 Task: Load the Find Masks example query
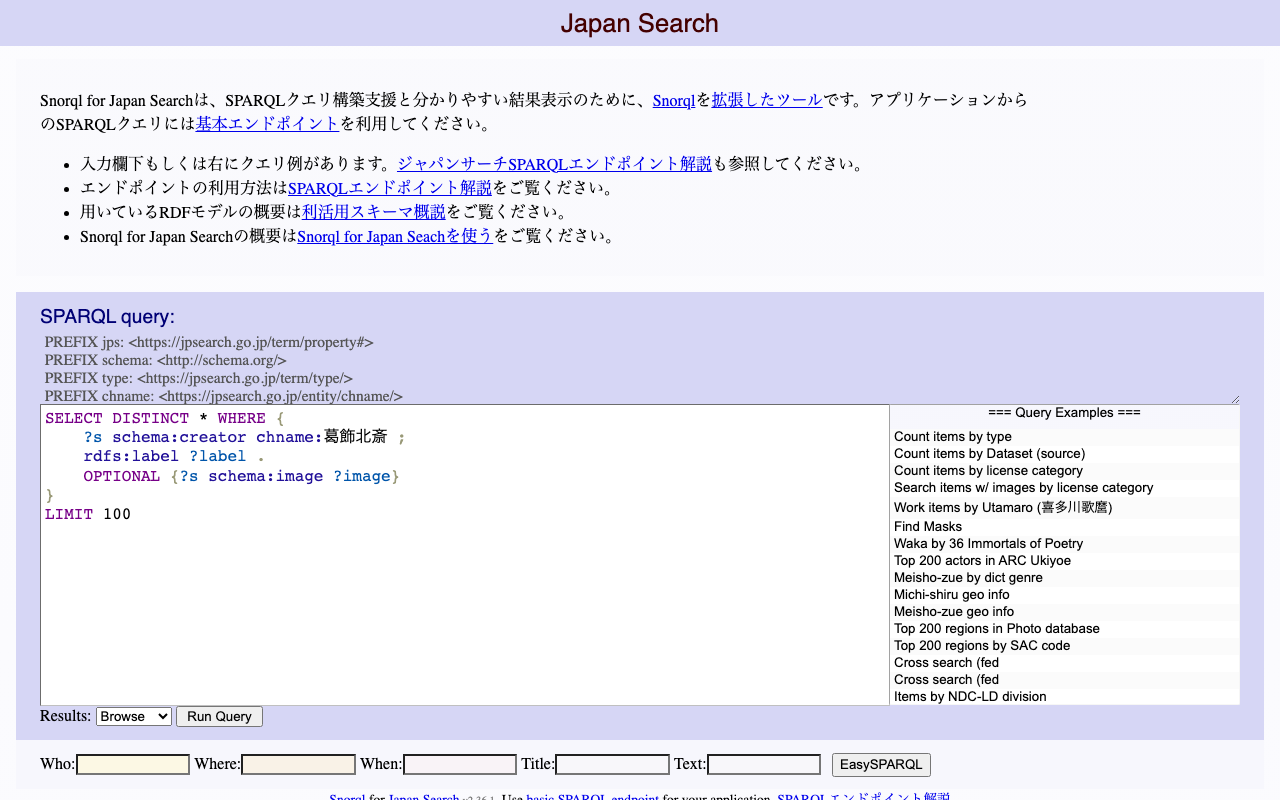tap(928, 526)
